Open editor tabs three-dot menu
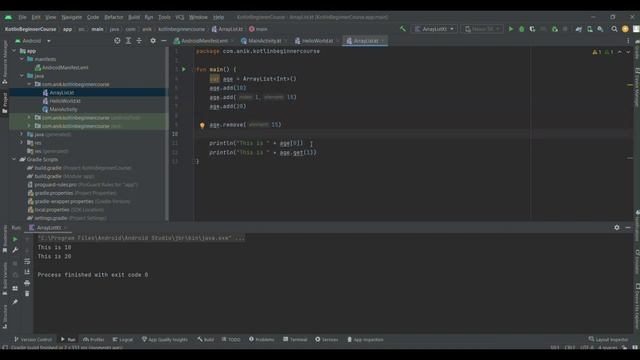640x360 pixels. pyautogui.click(x=628, y=41)
